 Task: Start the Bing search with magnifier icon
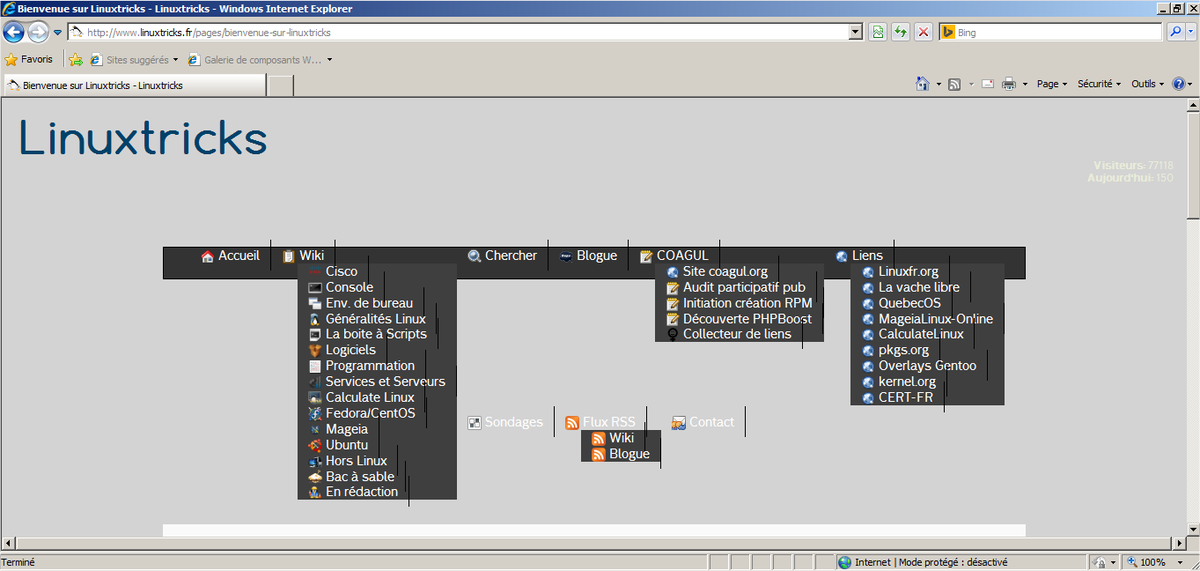1176,32
